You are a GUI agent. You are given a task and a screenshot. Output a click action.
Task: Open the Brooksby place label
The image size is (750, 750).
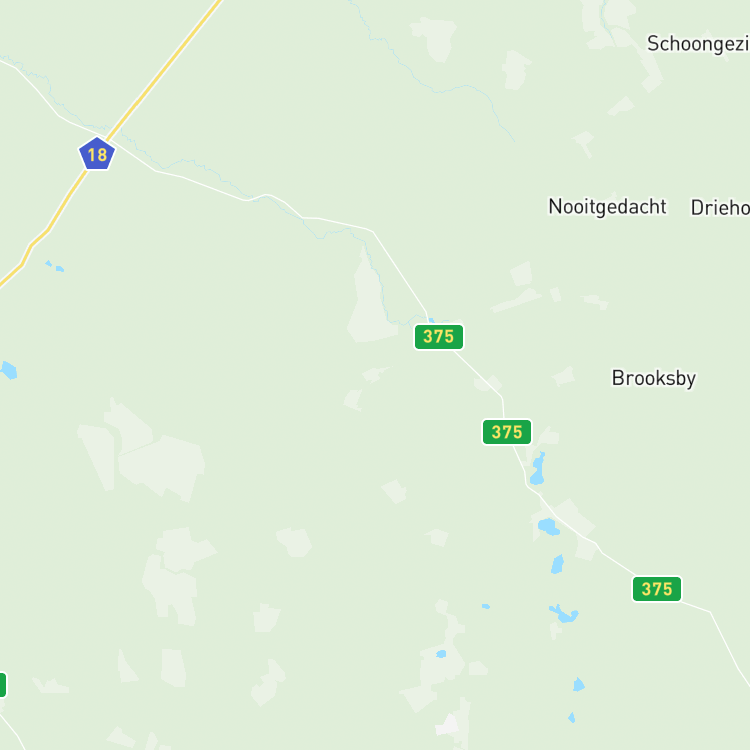[654, 378]
